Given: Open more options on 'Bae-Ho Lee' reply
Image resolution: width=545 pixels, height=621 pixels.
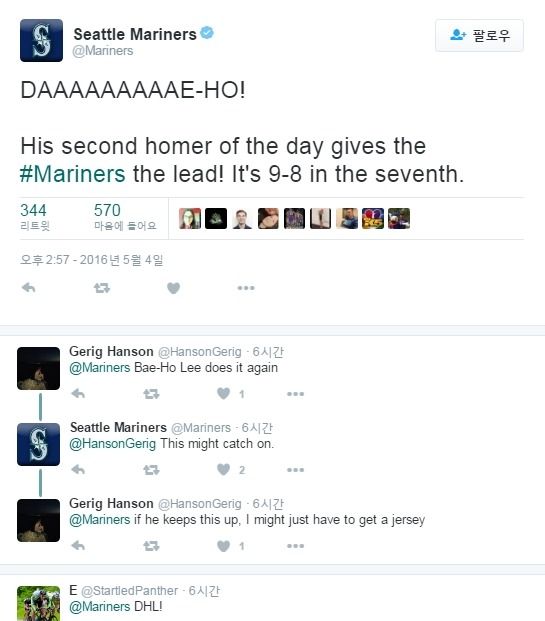Looking at the screenshot, I should pos(295,394).
